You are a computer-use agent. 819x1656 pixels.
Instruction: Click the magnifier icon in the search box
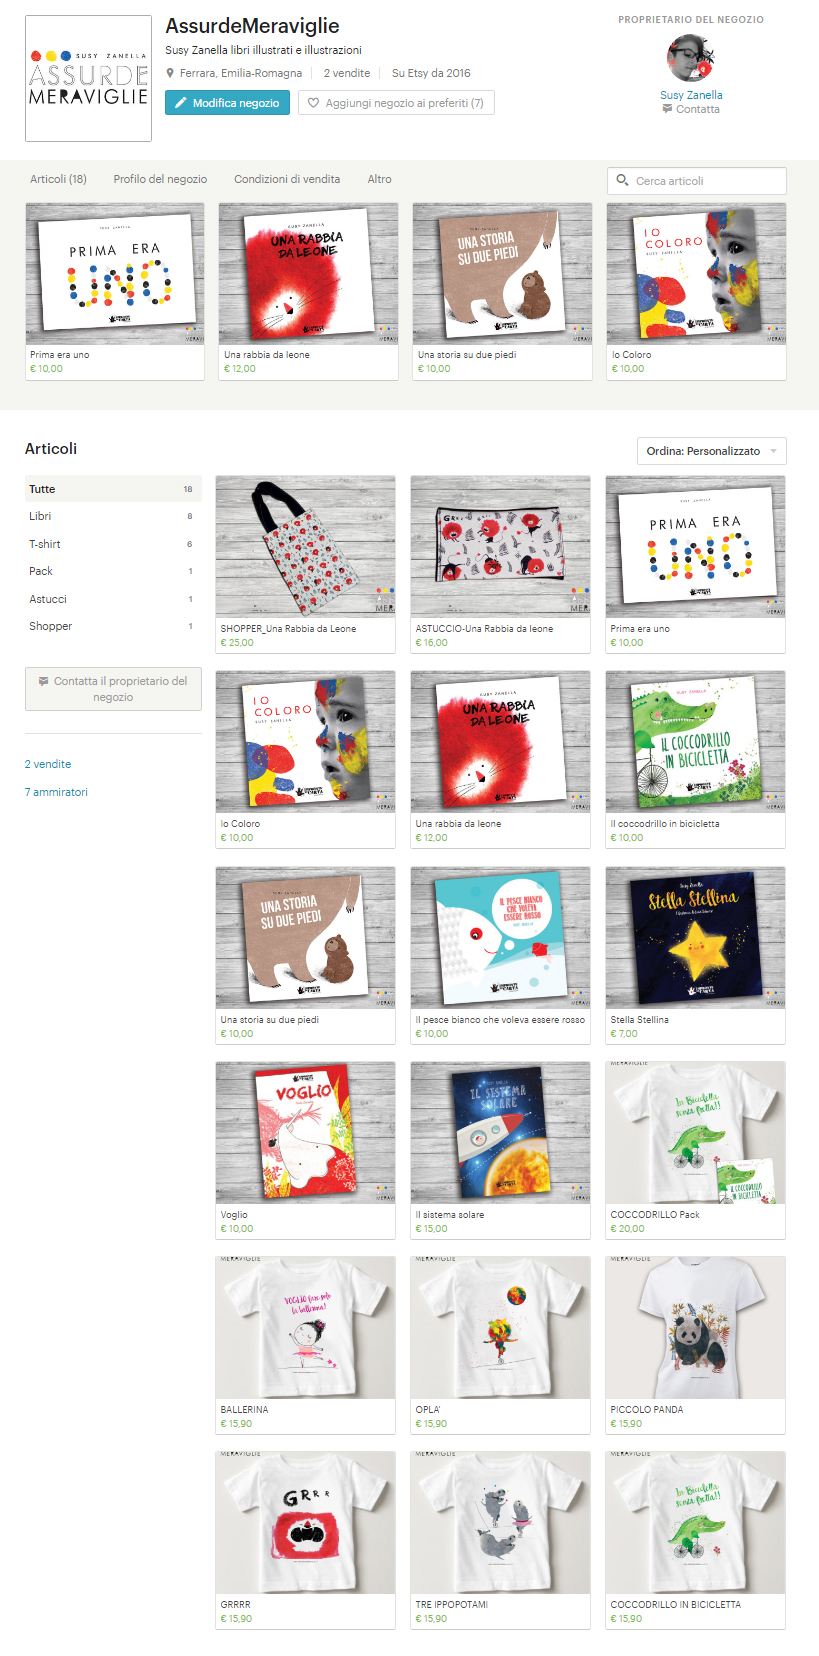click(622, 180)
